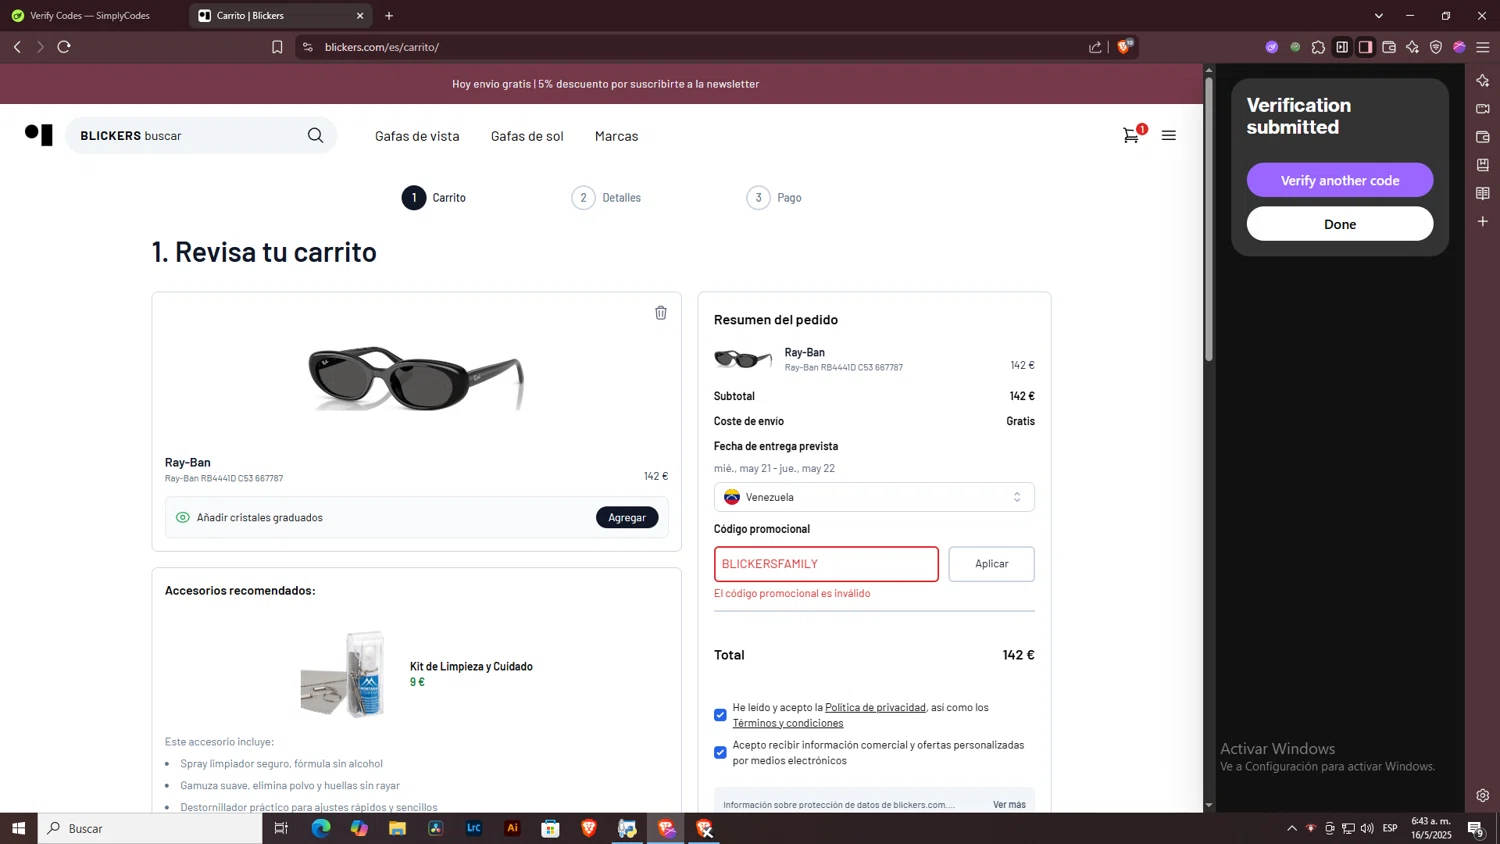Open Adobe Illustrator from taskbar

click(x=512, y=828)
